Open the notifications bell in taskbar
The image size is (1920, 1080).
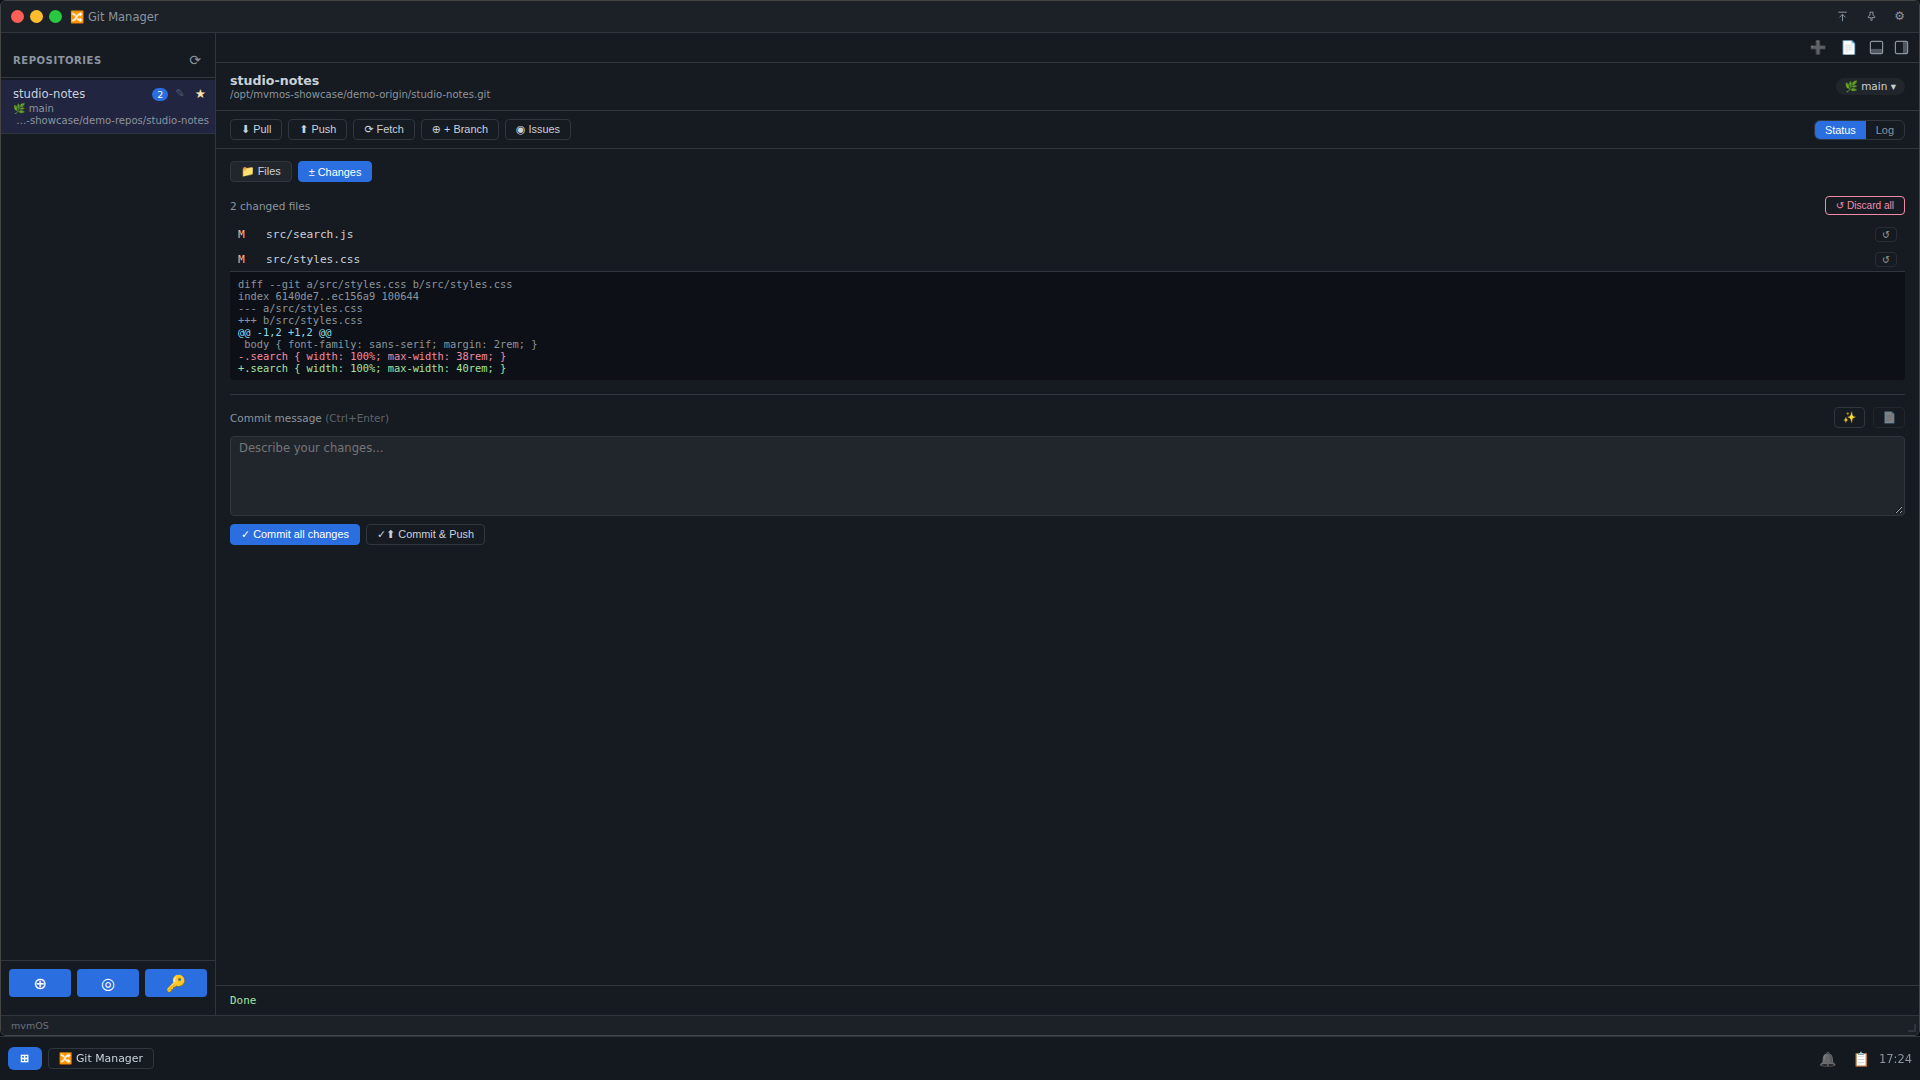(1827, 1059)
